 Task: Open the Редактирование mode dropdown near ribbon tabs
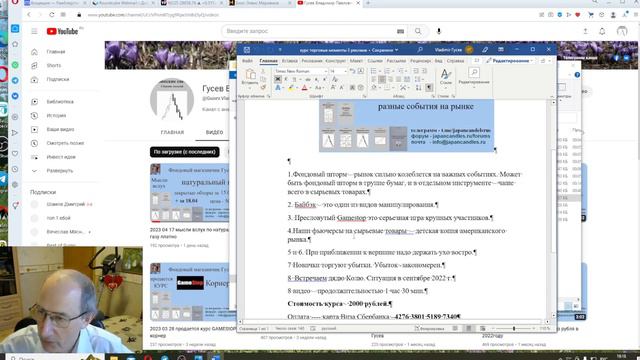[510, 61]
